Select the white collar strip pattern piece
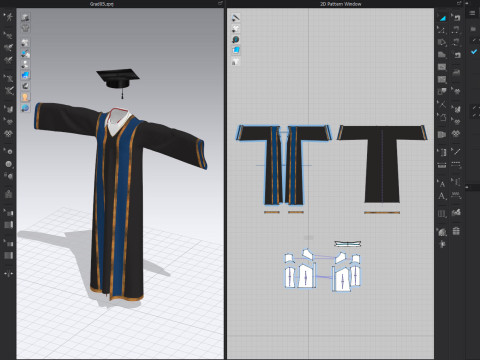Image resolution: width=480 pixels, height=360 pixels. (x=348, y=244)
